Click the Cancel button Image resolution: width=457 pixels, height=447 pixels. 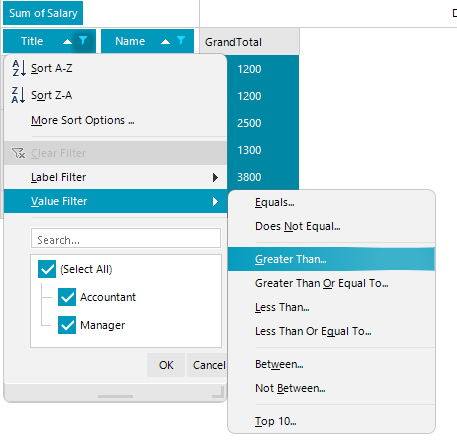(x=207, y=365)
